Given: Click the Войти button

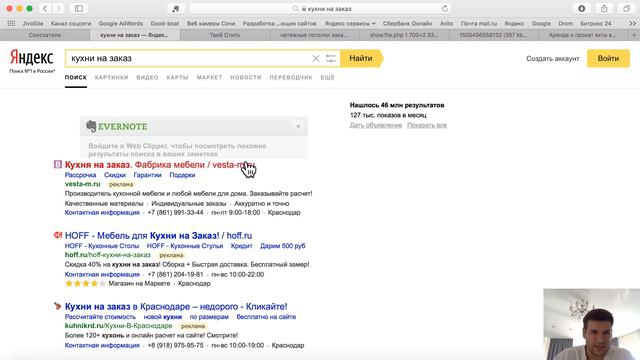Looking at the screenshot, I should tap(608, 58).
